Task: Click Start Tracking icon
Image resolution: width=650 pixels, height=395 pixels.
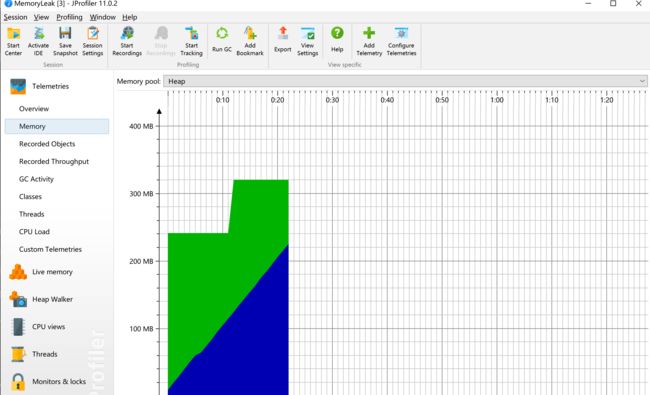Action: [191, 41]
